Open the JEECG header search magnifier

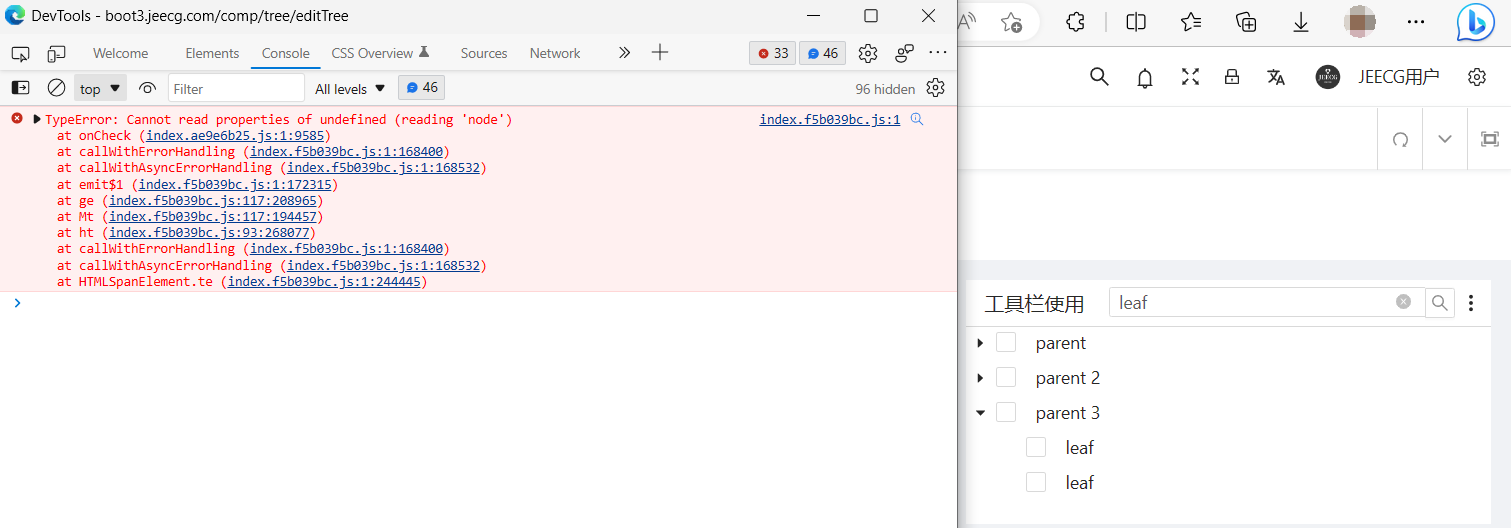click(x=1099, y=77)
